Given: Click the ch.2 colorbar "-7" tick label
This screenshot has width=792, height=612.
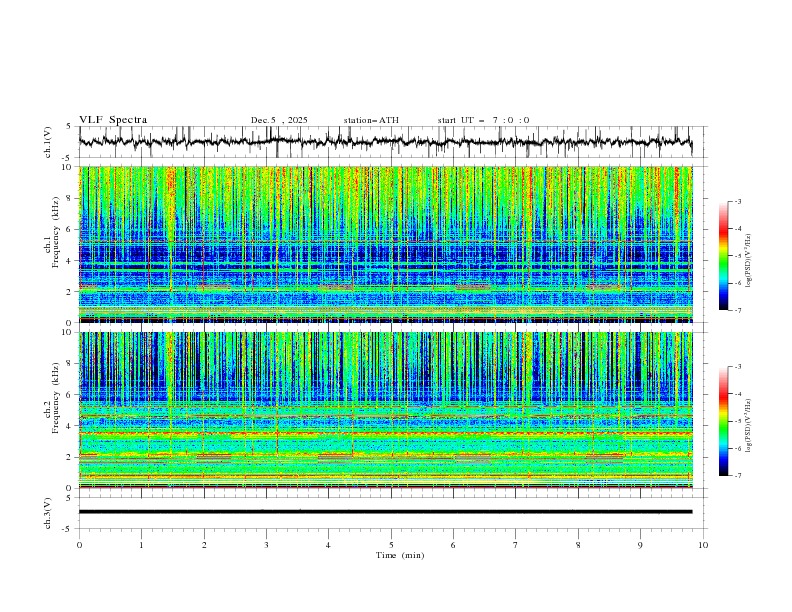Looking at the screenshot, I should pyautogui.click(x=738, y=476).
